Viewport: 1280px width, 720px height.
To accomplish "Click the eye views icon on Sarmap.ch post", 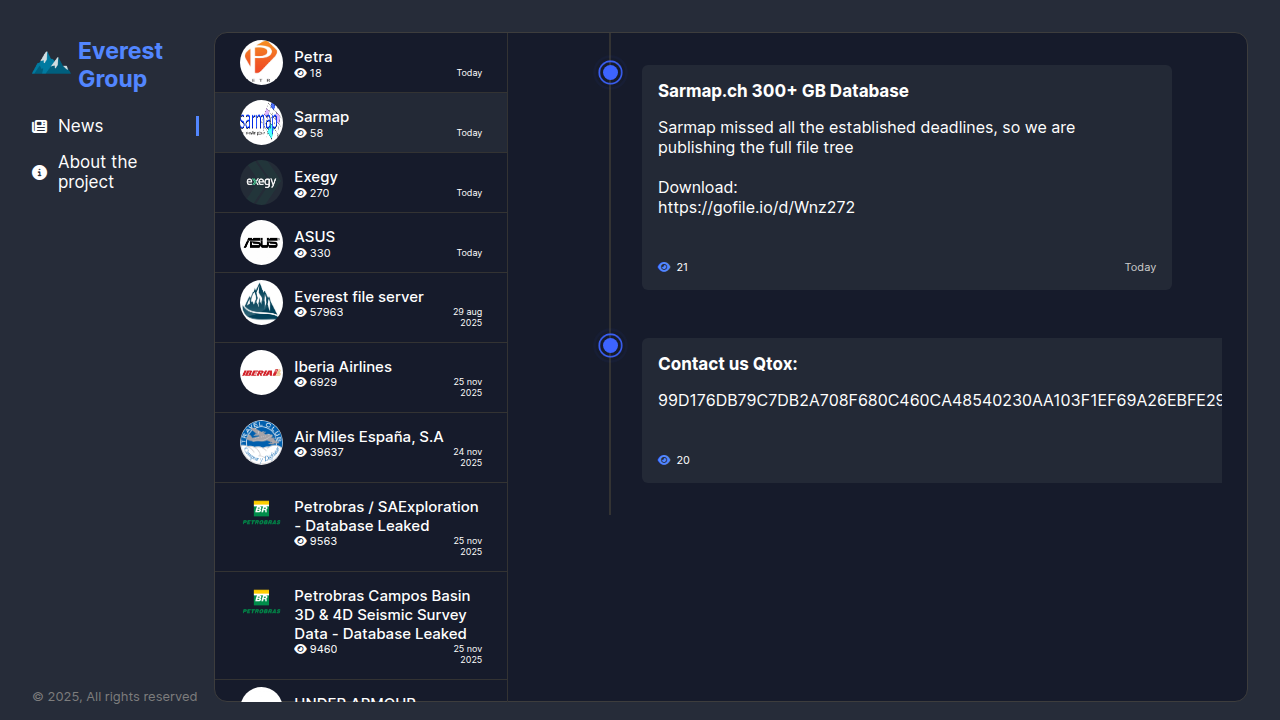I will [x=664, y=267].
